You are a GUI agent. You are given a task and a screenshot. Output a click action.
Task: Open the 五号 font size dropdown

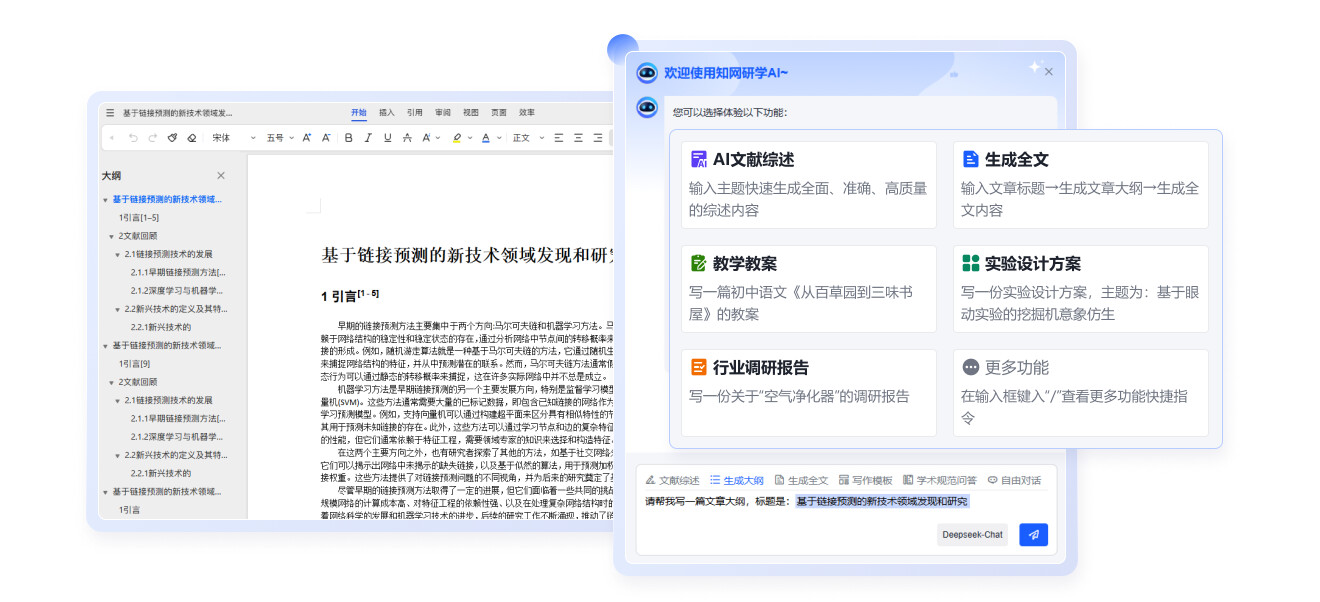click(x=280, y=138)
